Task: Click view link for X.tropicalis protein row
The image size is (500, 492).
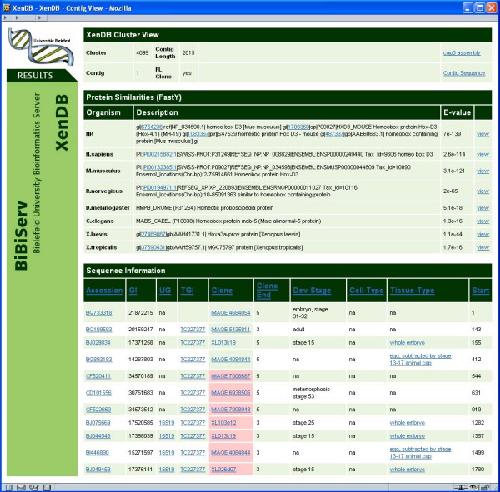Action: tap(483, 248)
